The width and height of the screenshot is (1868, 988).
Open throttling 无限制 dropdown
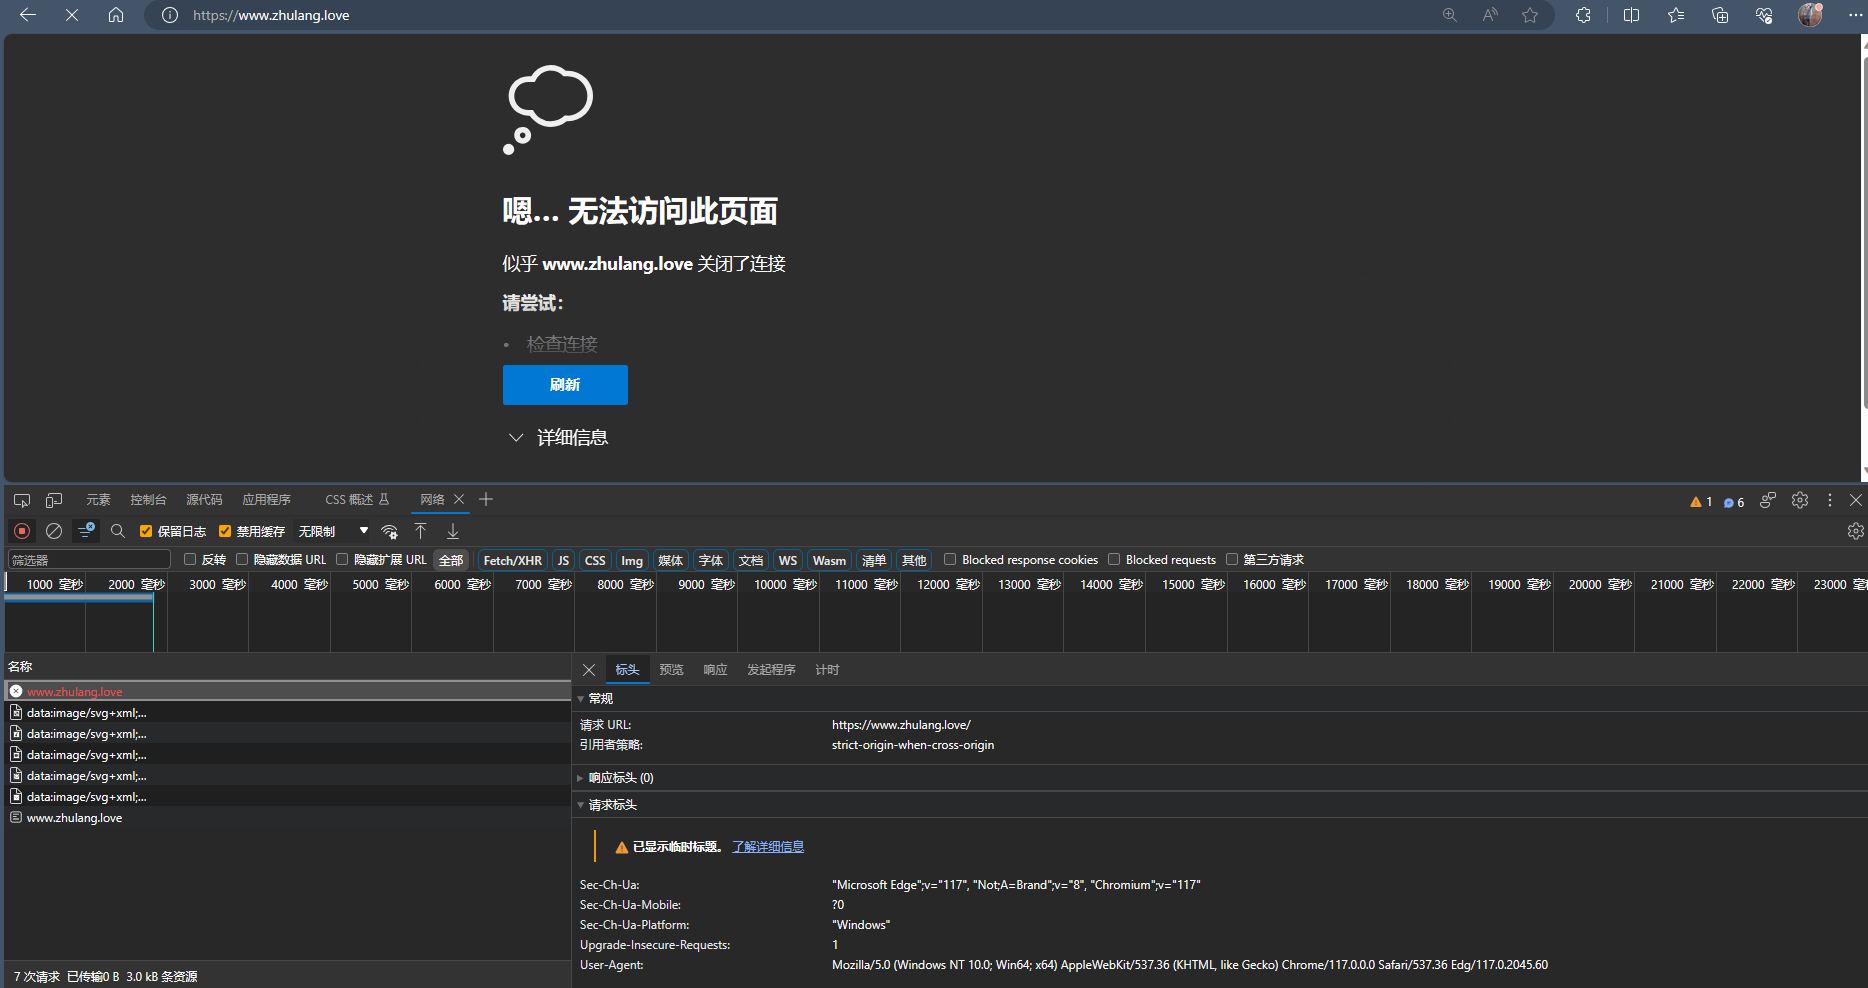pyautogui.click(x=333, y=531)
